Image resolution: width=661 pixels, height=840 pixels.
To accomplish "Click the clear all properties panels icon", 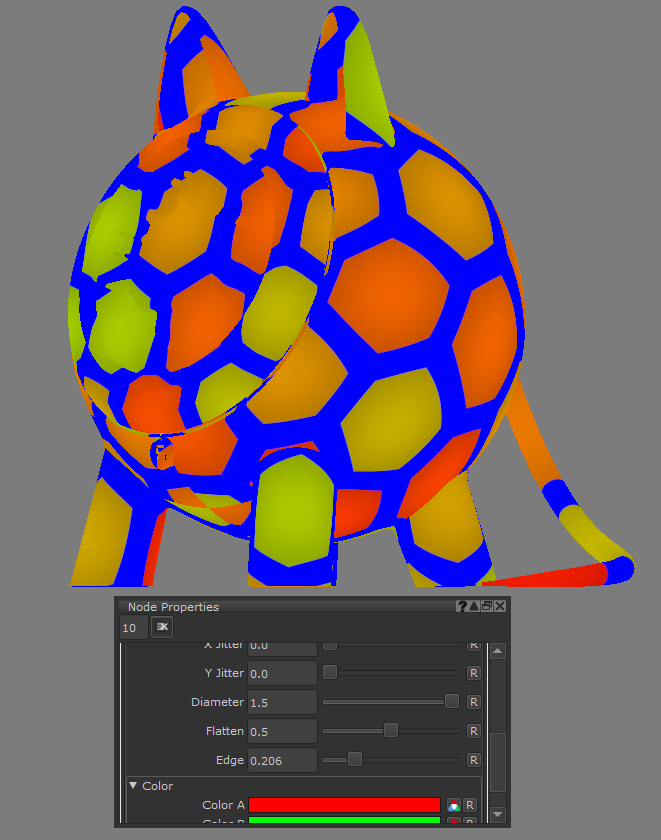I will pos(162,627).
